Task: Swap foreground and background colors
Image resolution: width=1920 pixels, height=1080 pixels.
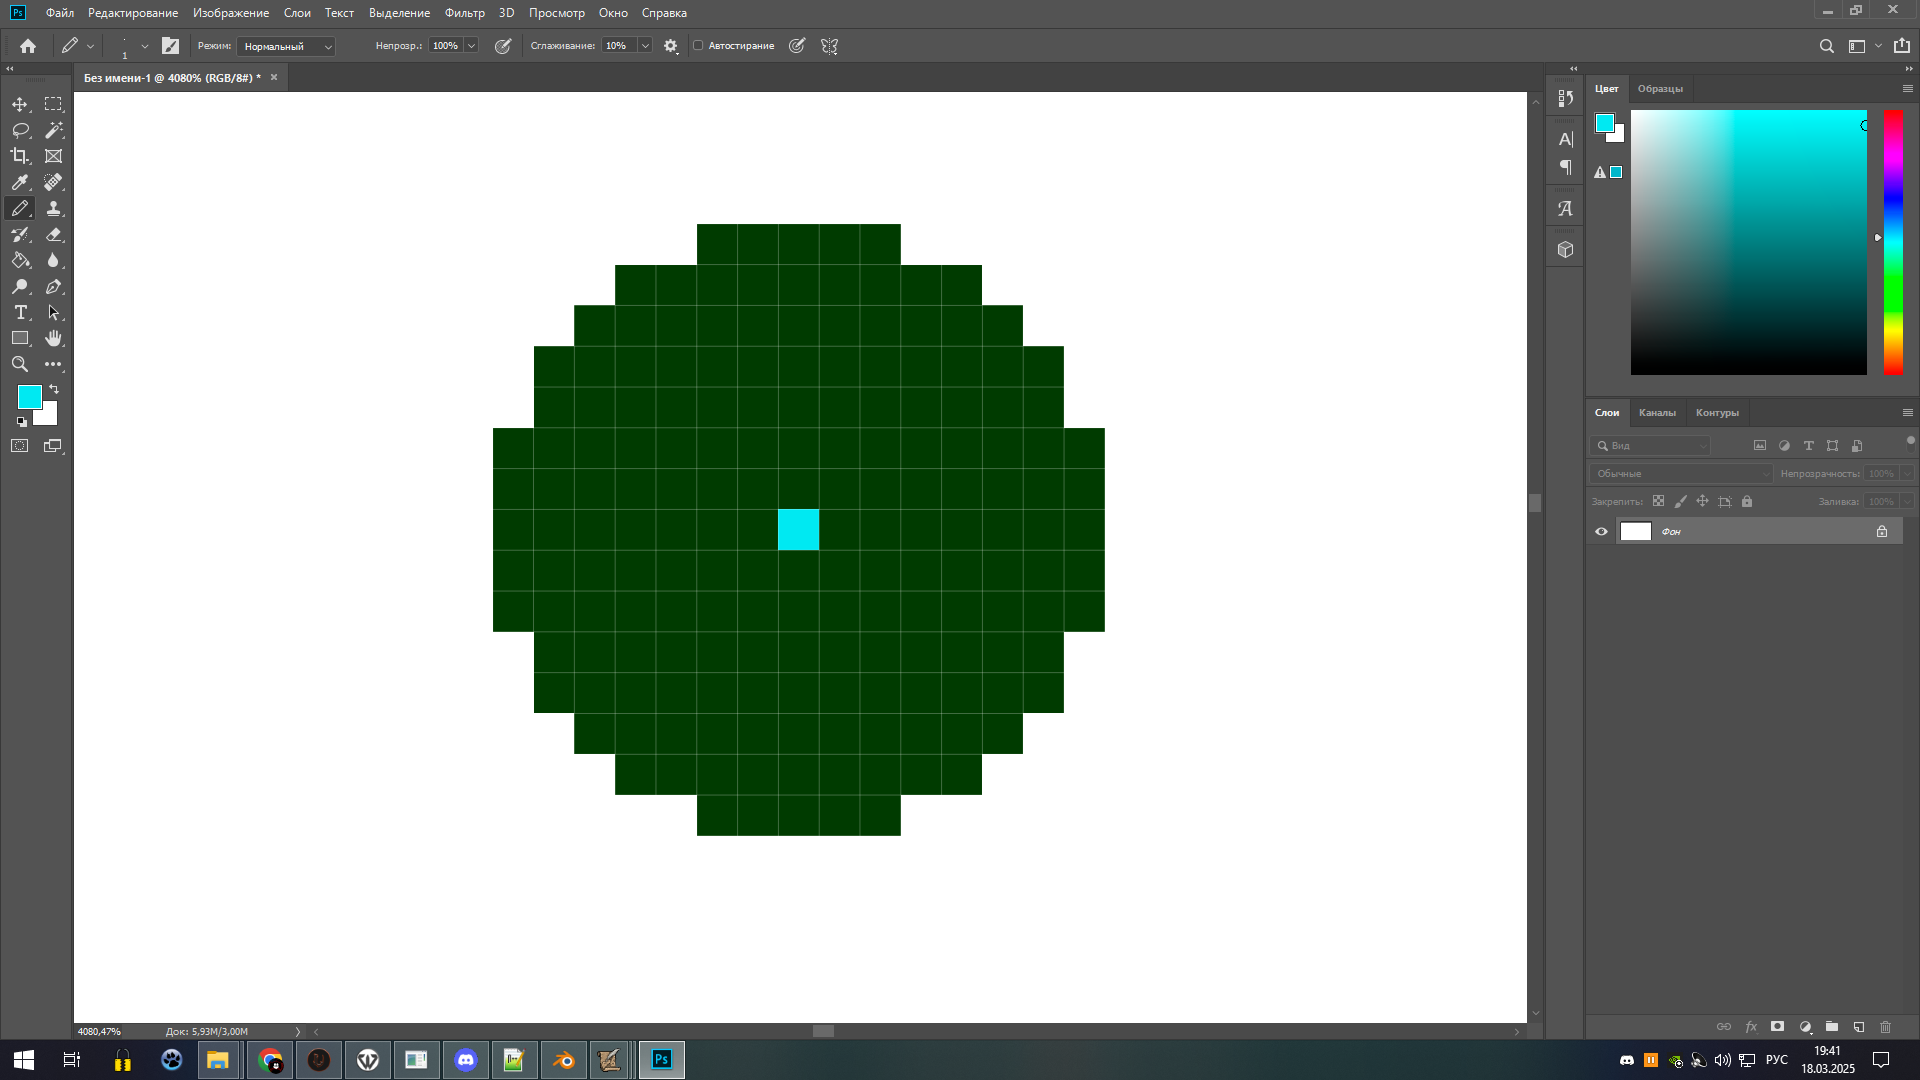Action: (x=54, y=389)
